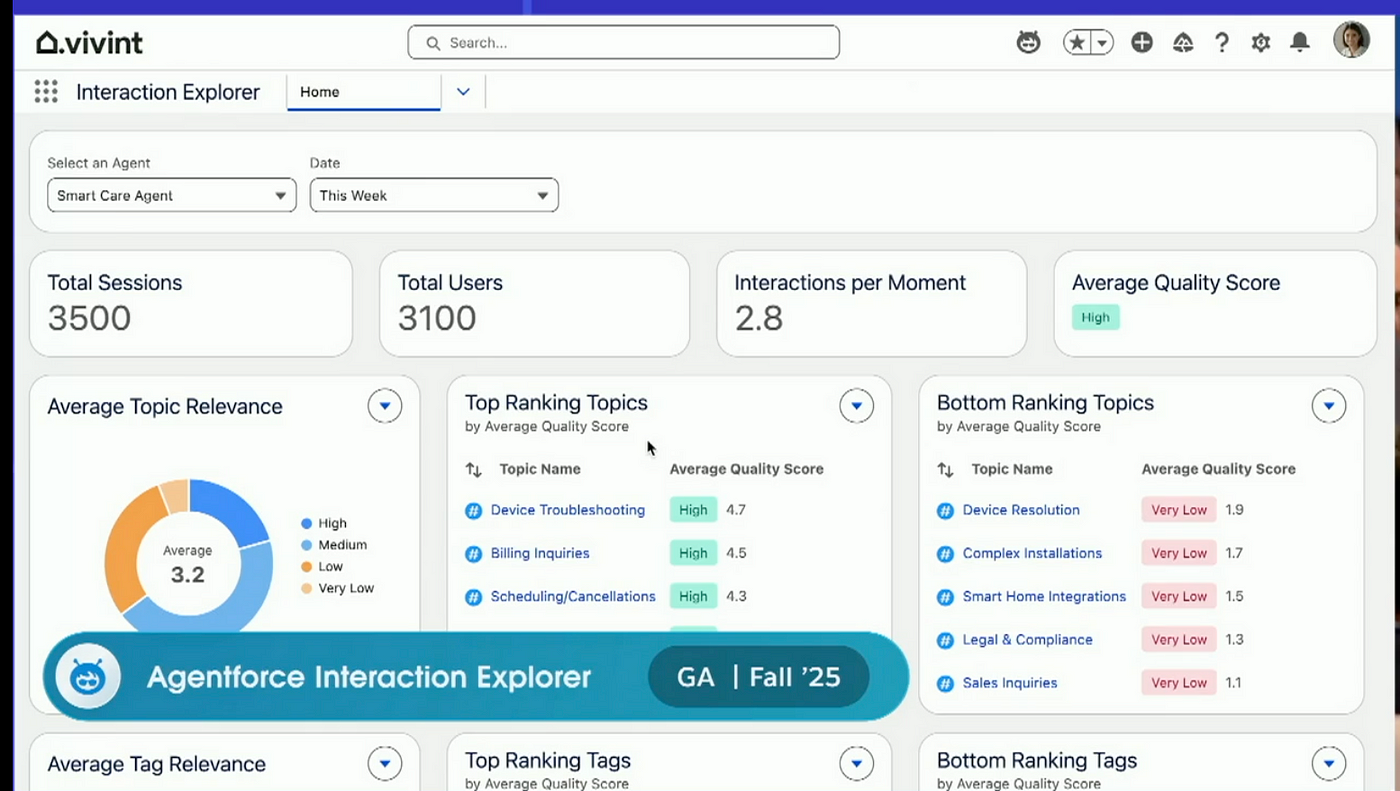Click the Average Quality Score High badge

[x=1095, y=318]
